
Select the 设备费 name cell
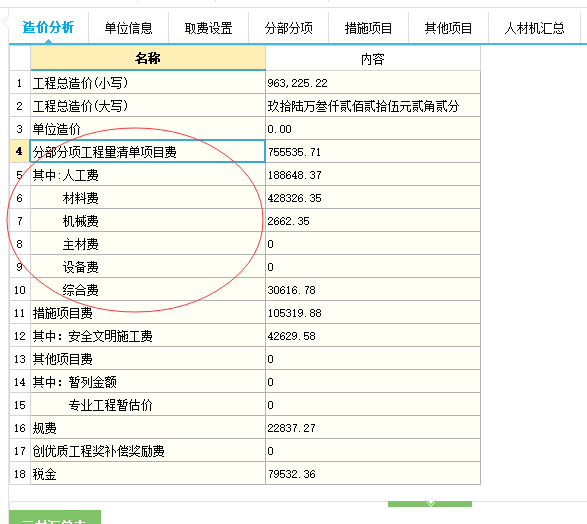(x=148, y=267)
